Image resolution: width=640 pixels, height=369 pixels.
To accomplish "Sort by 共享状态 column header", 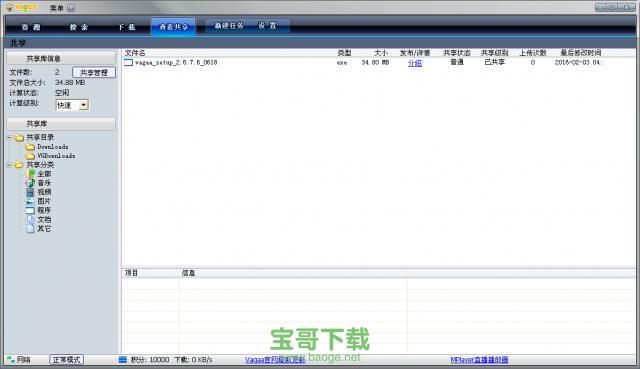I will pyautogui.click(x=457, y=53).
